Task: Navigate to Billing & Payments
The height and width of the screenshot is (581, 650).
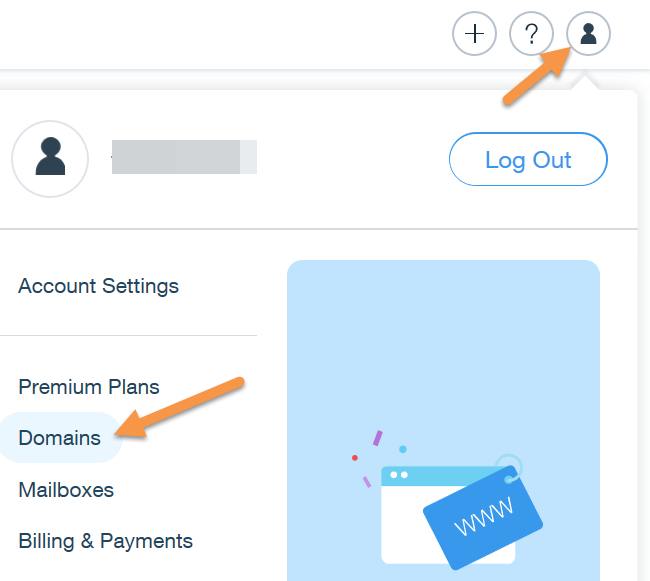Action: (105, 541)
